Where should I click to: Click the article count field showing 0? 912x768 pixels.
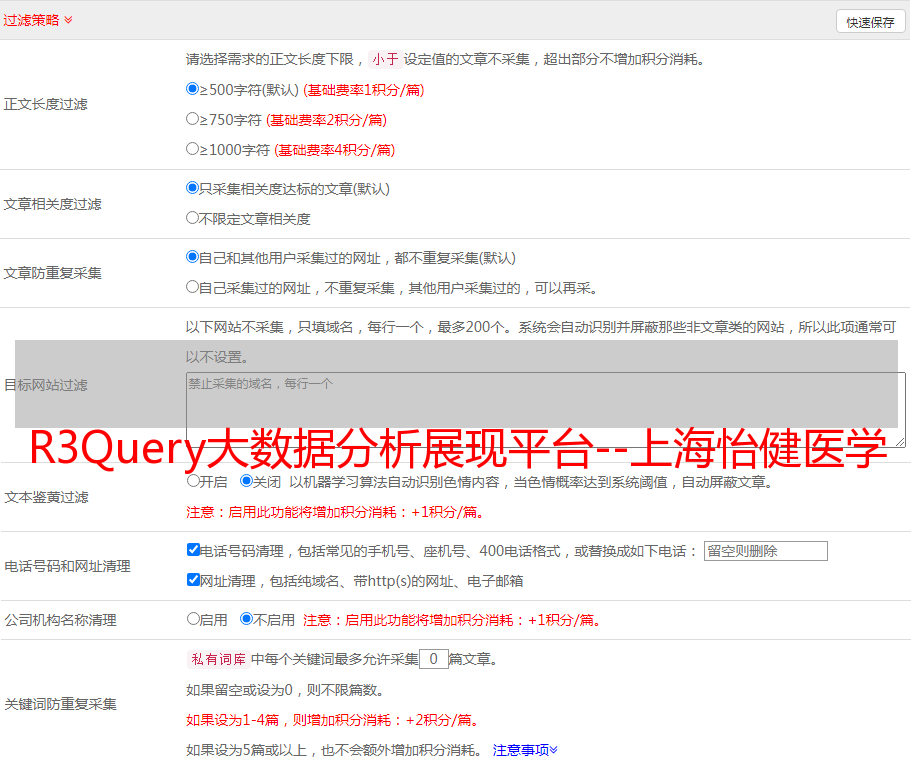433,659
